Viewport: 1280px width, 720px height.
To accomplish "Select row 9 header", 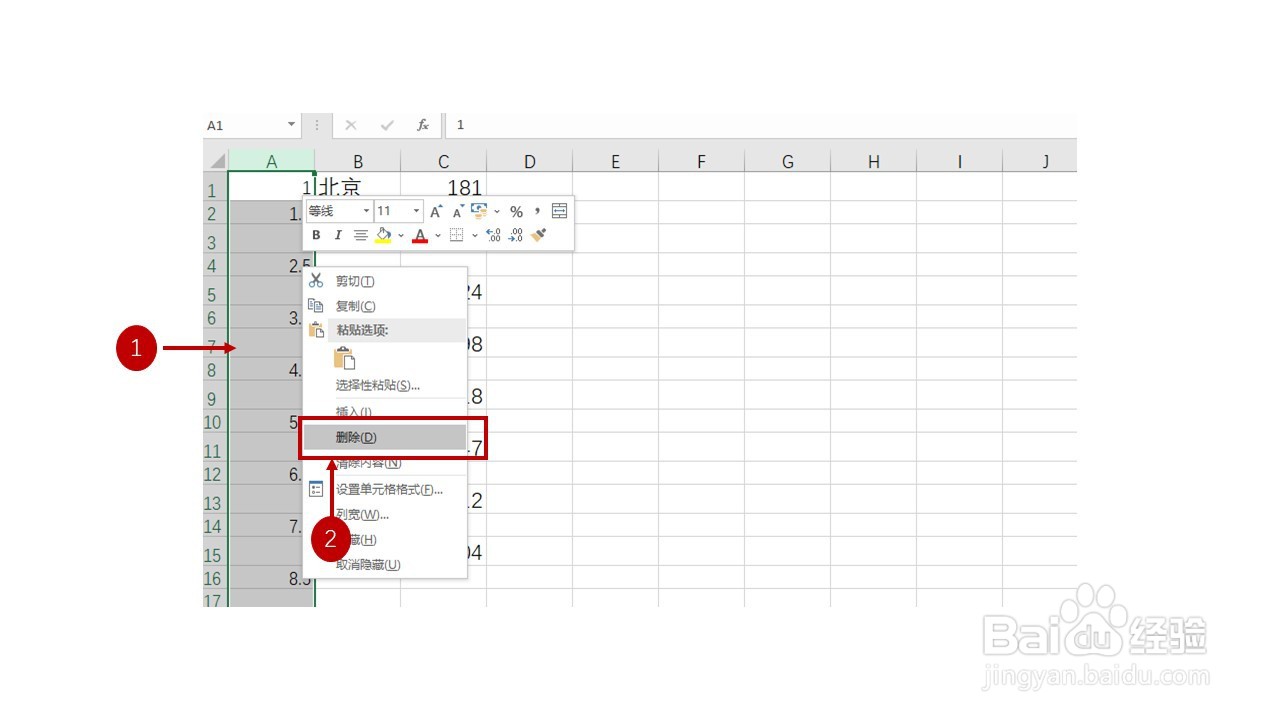I will (215, 395).
